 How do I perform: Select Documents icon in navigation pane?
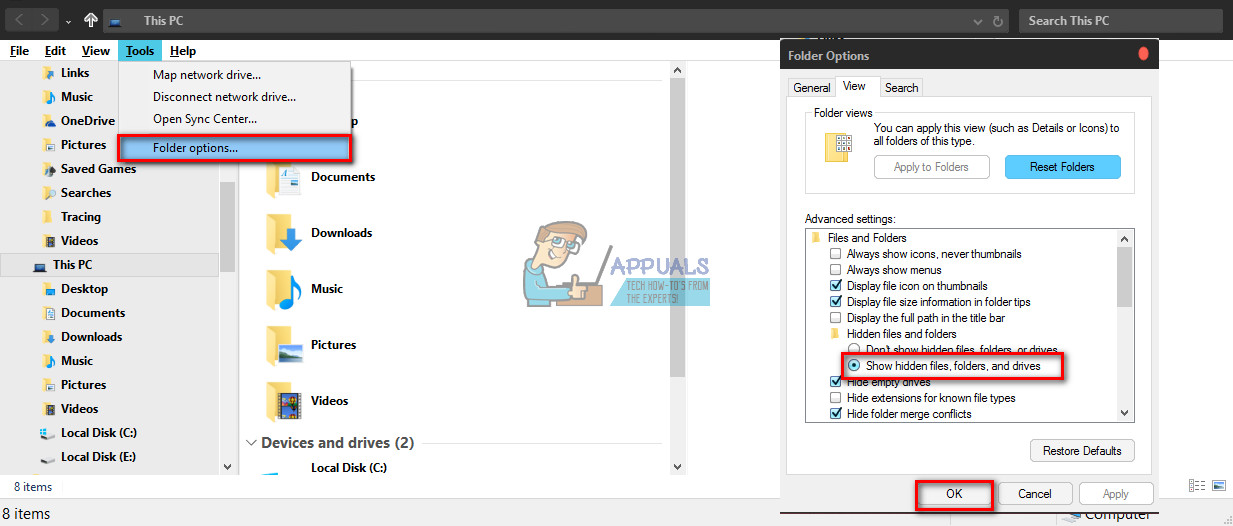49,313
